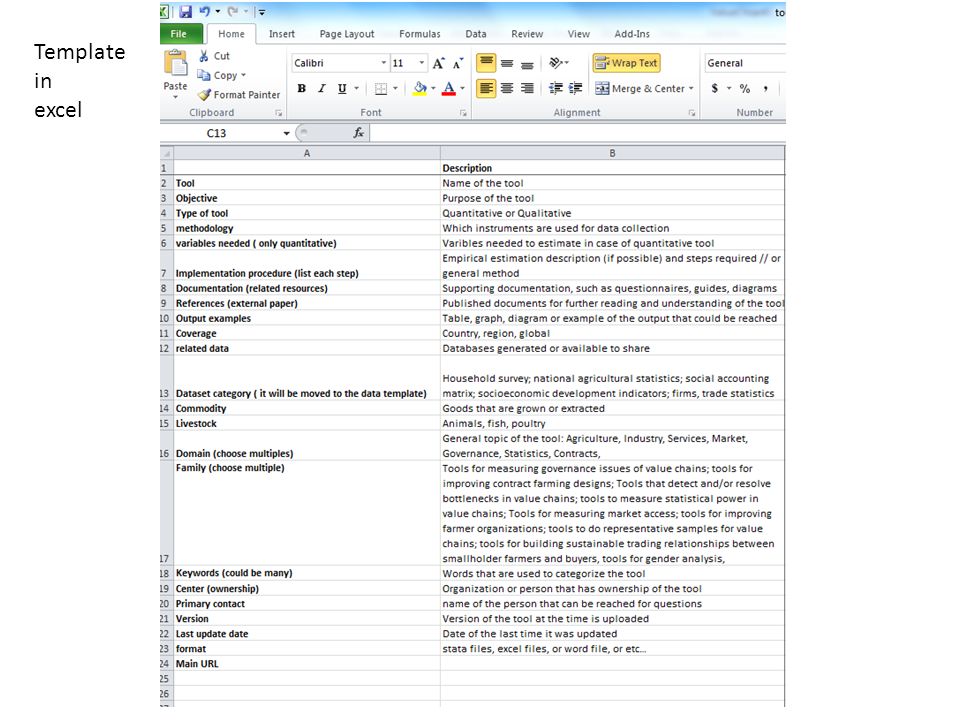Select Top Align vertical alignment
This screenshot has height=720, width=960.
(x=486, y=62)
